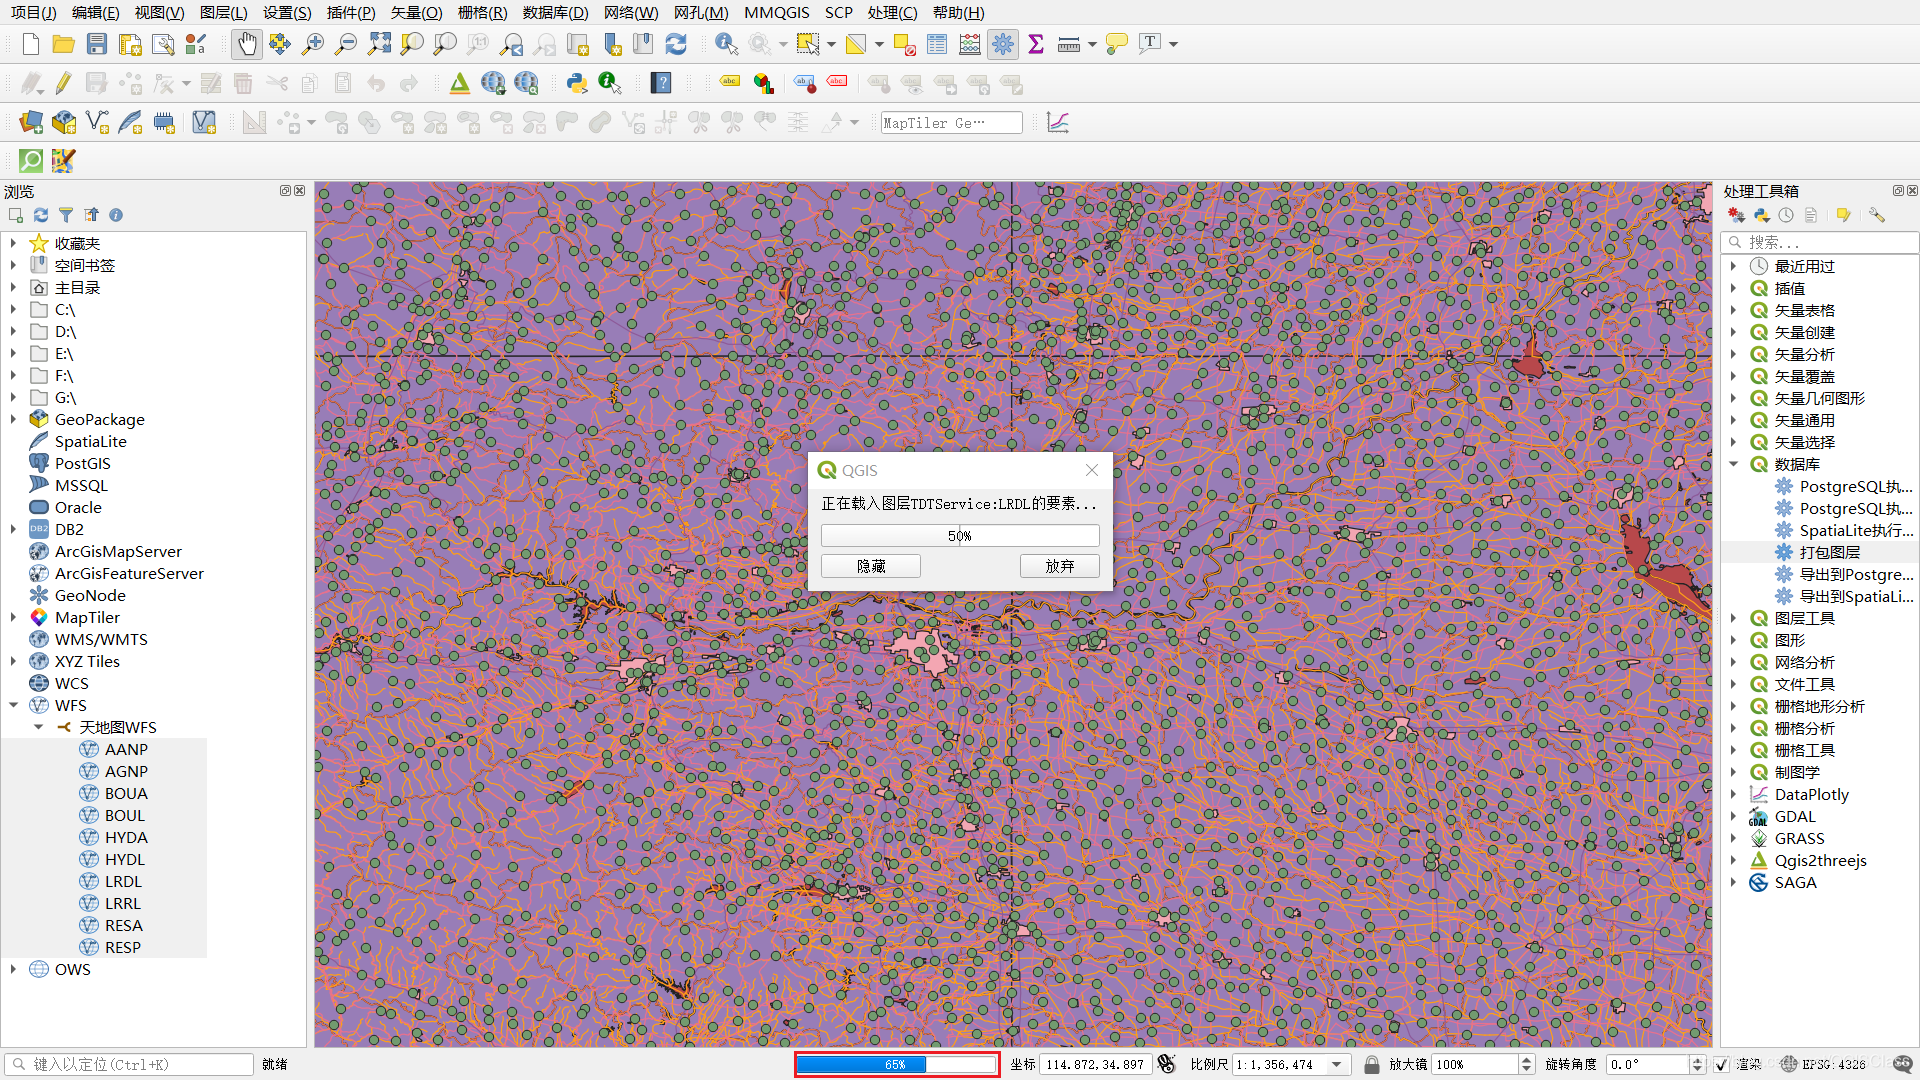Image resolution: width=1920 pixels, height=1080 pixels.
Task: Click the locator search field Ctrl+K
Action: click(x=130, y=1064)
